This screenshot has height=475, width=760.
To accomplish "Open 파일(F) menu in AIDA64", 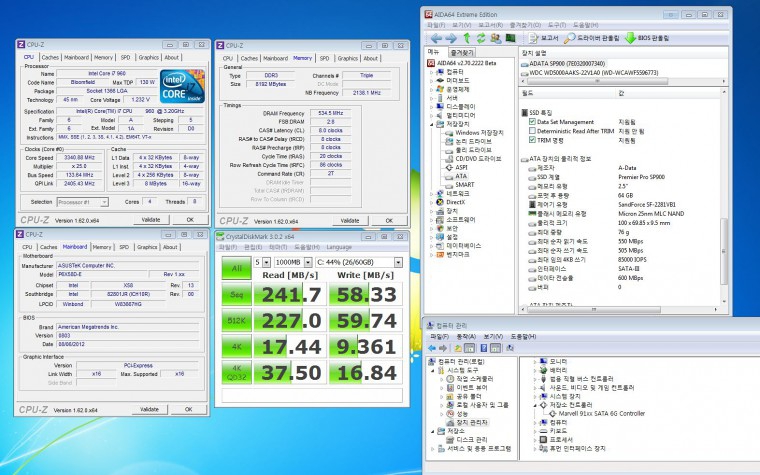I will [x=436, y=25].
